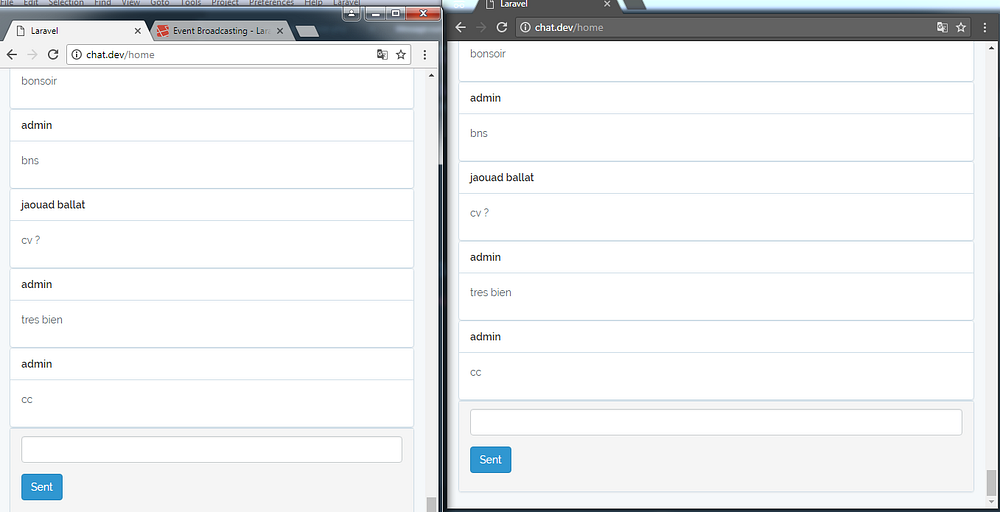Close the Event Broadcasting tab

[x=281, y=31]
